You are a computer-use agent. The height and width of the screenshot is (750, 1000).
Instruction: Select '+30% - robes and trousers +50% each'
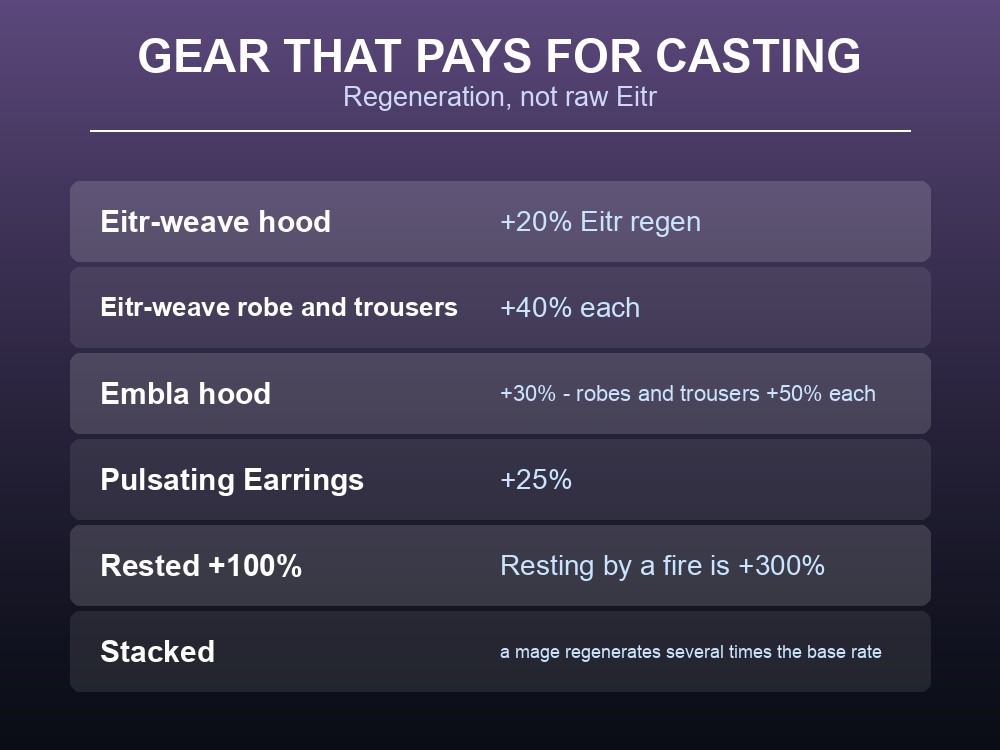pos(688,393)
